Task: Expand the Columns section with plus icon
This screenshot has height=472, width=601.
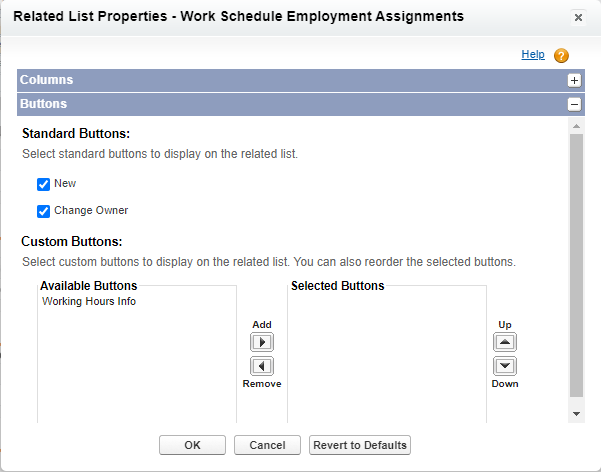Action: point(574,80)
